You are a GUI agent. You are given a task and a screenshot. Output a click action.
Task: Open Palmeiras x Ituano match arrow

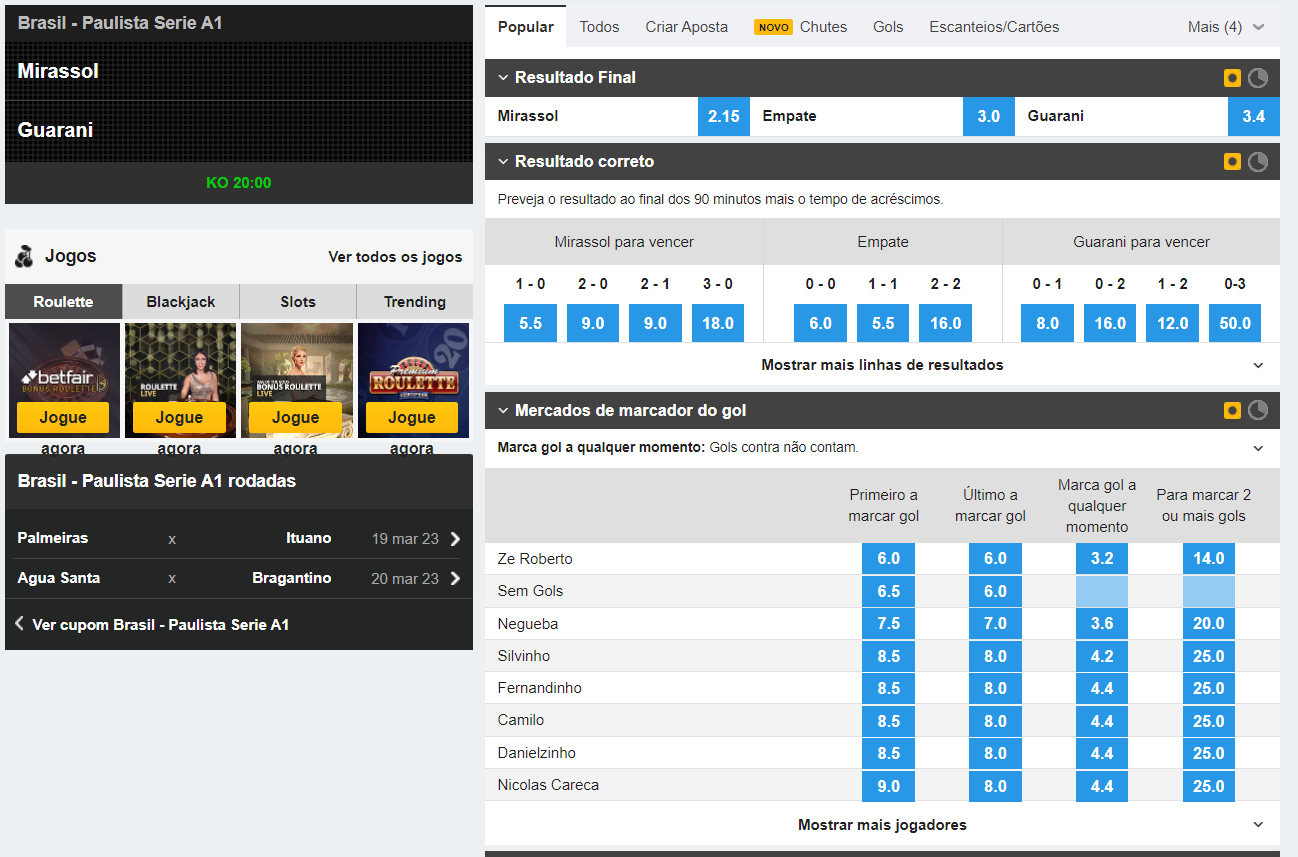[x=456, y=539]
